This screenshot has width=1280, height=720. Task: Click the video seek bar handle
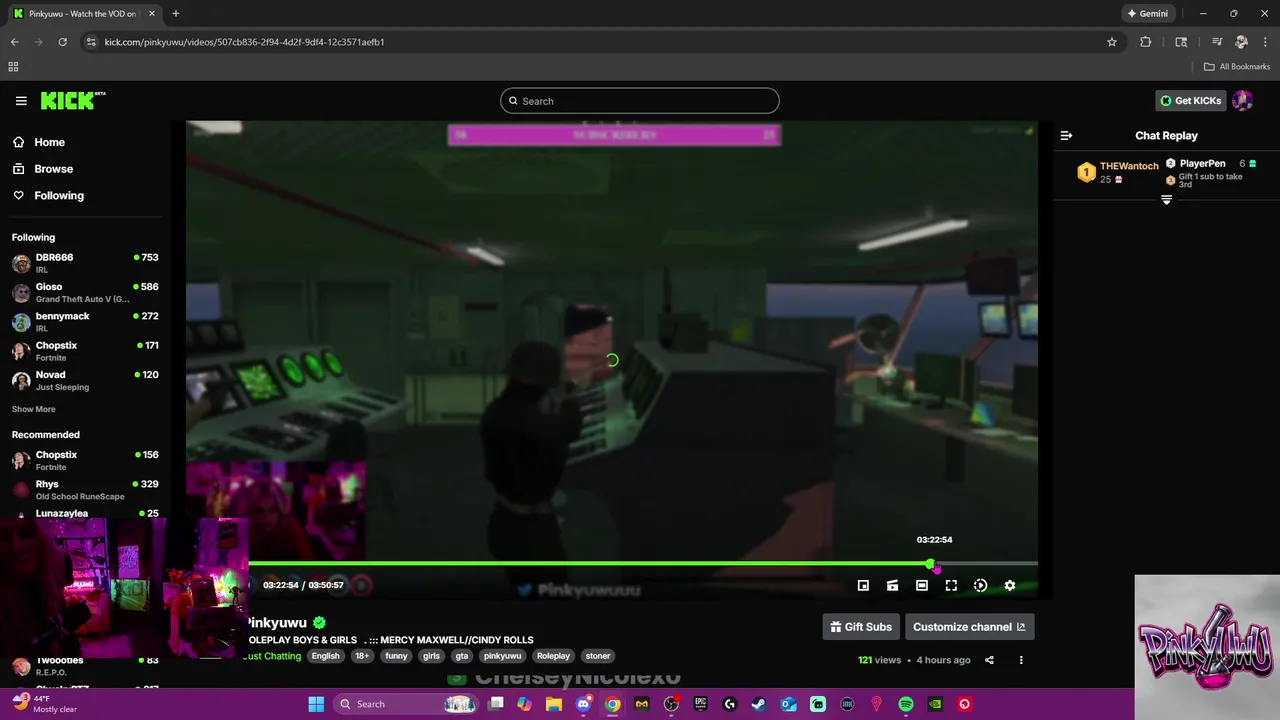(x=931, y=564)
